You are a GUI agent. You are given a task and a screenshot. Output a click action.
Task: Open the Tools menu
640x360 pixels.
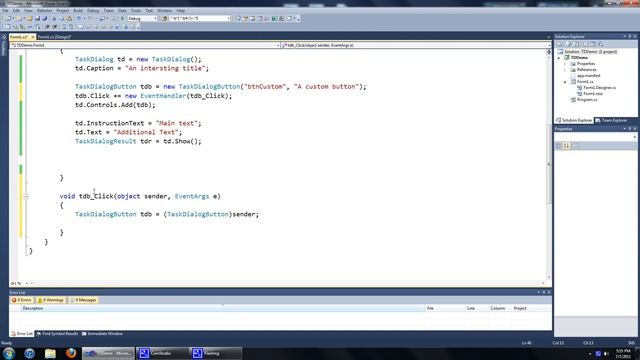point(136,11)
